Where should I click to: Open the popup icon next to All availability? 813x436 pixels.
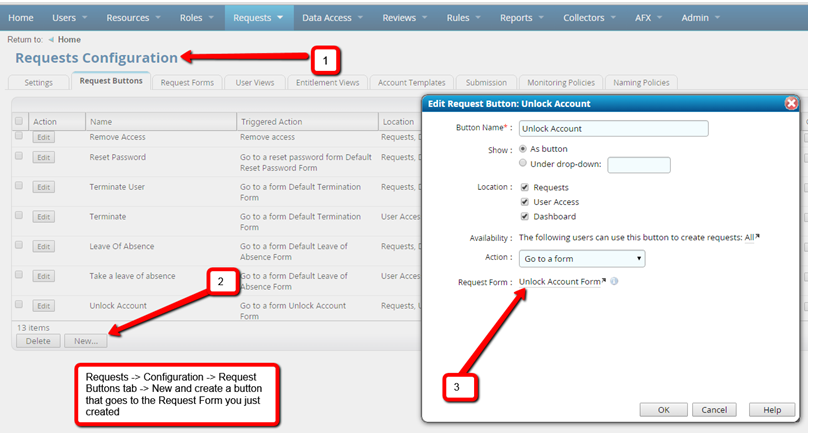click(757, 237)
